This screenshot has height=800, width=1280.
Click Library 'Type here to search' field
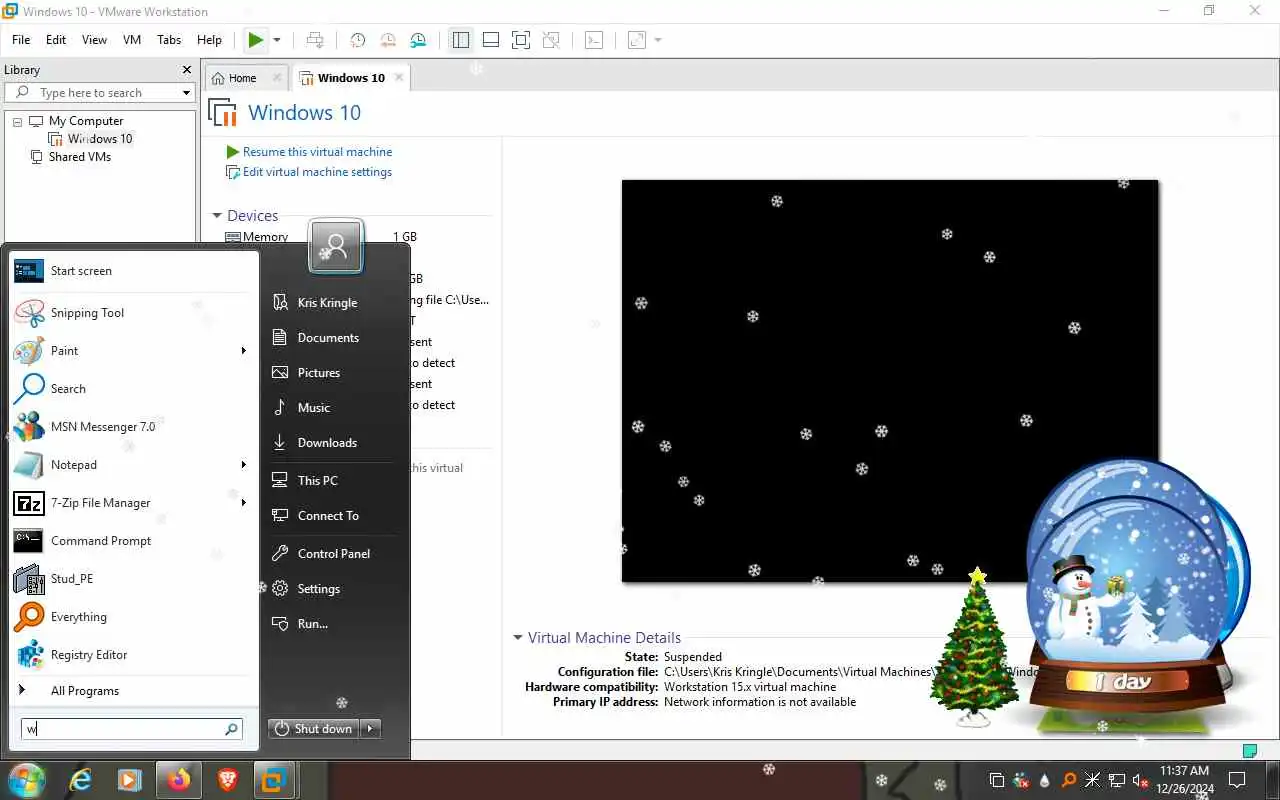click(x=99, y=93)
